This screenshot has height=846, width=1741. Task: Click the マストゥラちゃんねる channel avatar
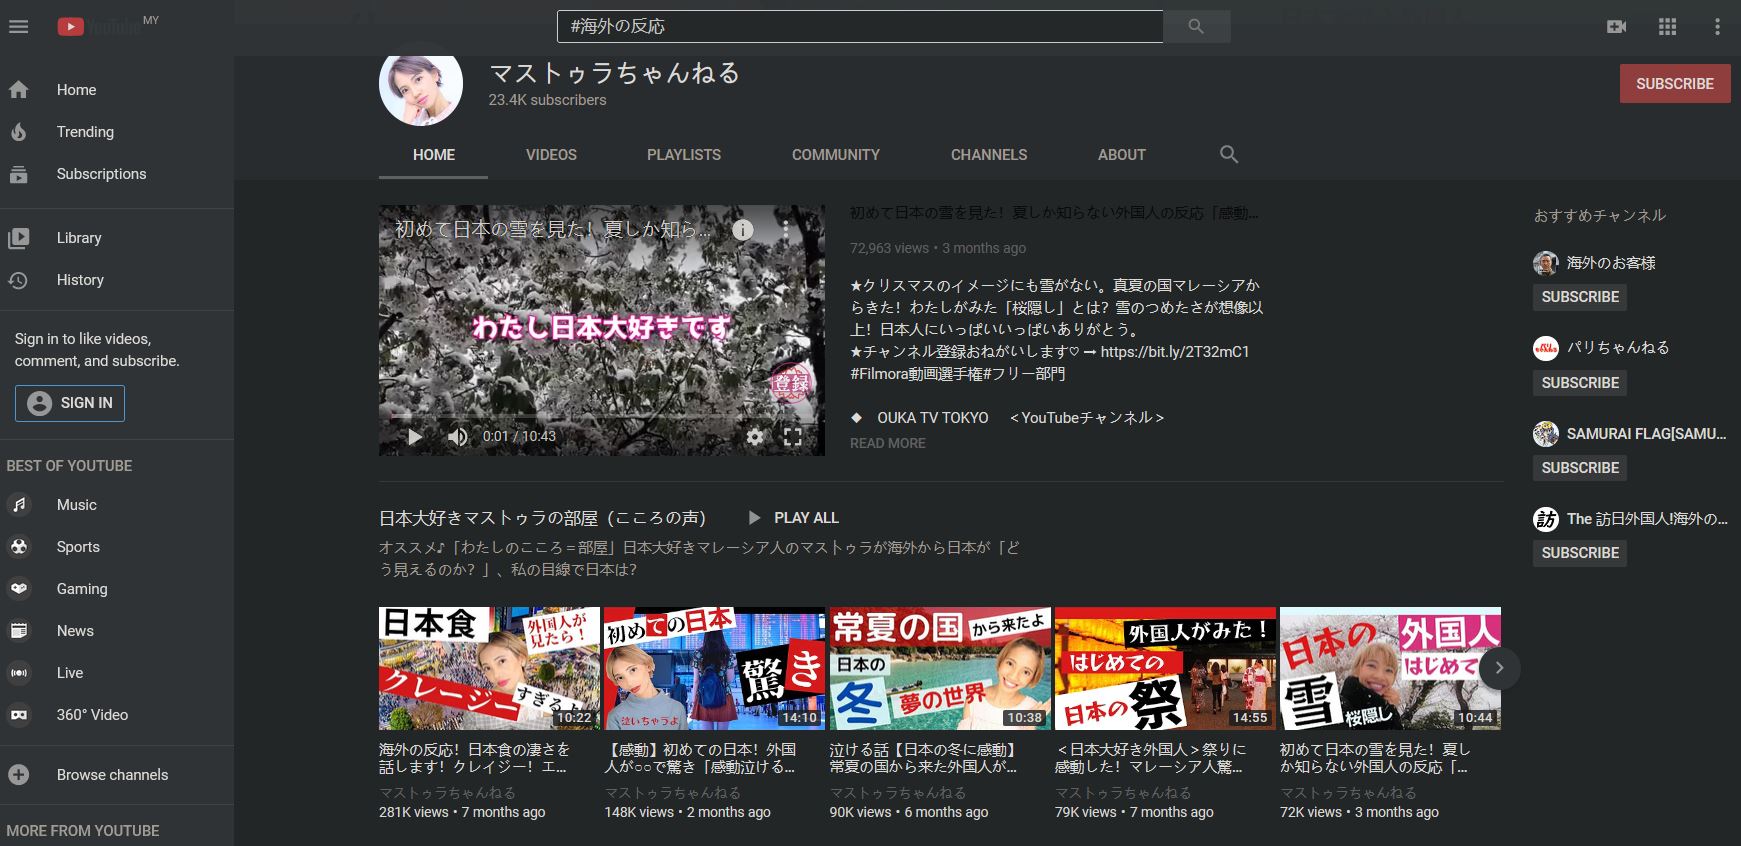(x=421, y=86)
